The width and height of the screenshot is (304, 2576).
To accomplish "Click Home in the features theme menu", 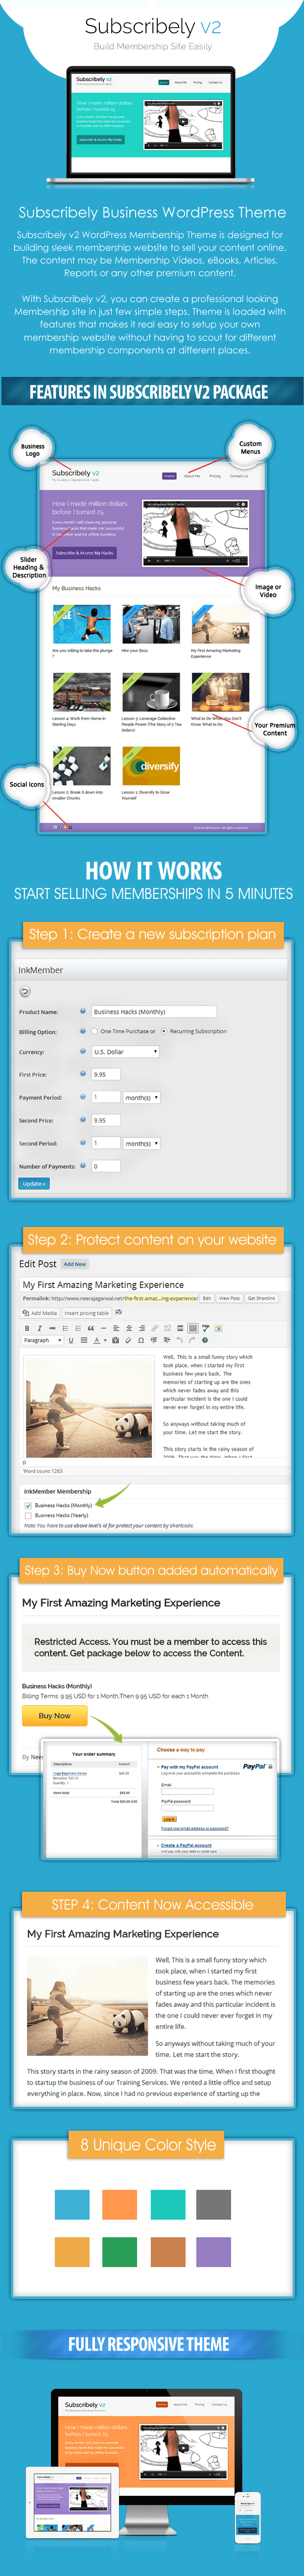I will point(169,476).
